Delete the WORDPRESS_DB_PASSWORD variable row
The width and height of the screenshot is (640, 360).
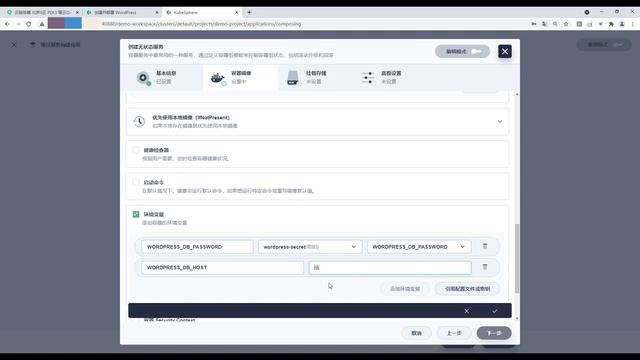pyautogui.click(x=485, y=246)
